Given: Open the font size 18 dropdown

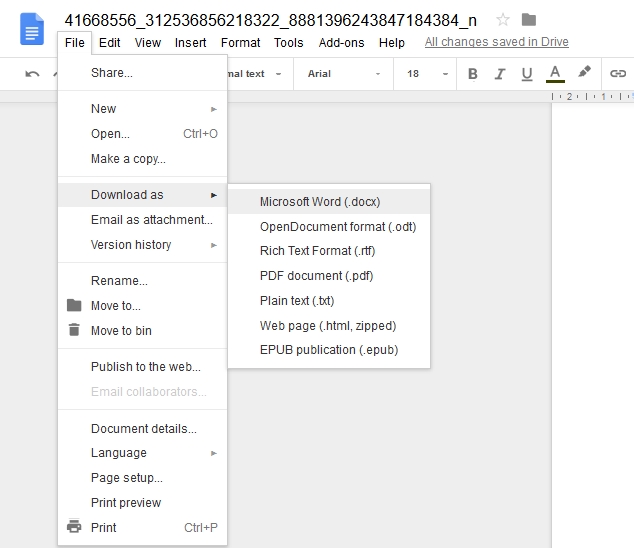Looking at the screenshot, I should coord(422,74).
